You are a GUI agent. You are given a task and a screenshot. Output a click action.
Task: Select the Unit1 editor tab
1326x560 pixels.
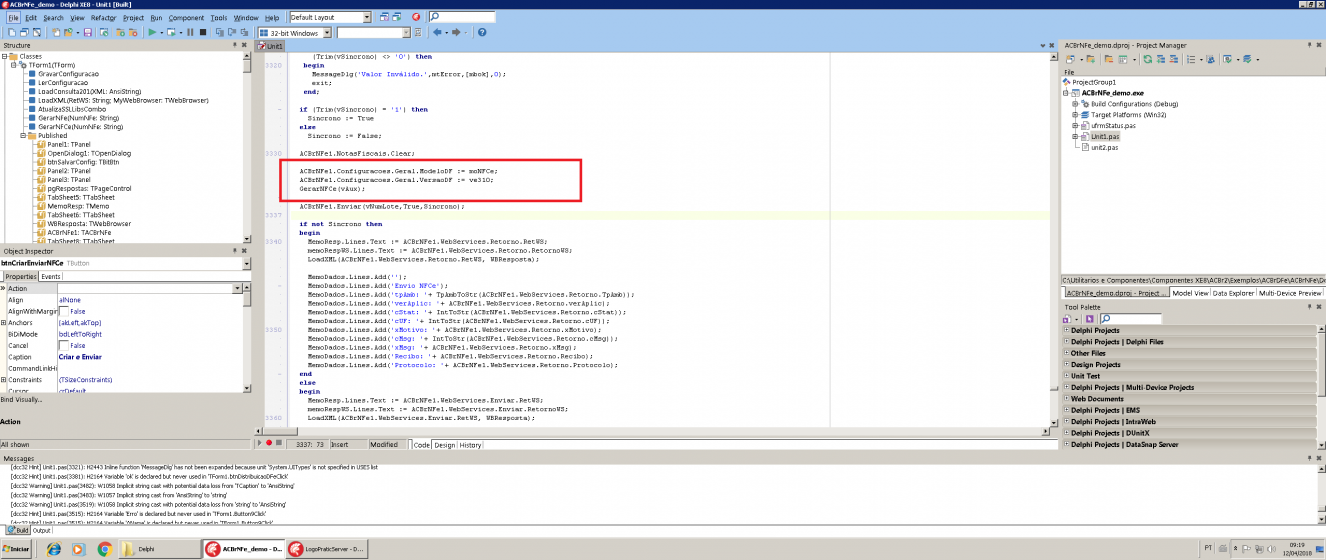[271, 46]
